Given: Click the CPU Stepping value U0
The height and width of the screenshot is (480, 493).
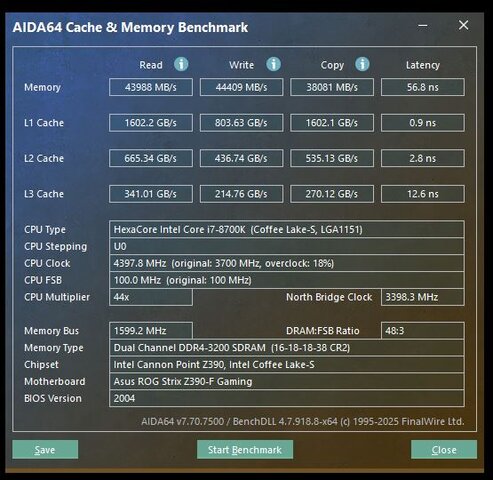Looking at the screenshot, I should [287, 246].
